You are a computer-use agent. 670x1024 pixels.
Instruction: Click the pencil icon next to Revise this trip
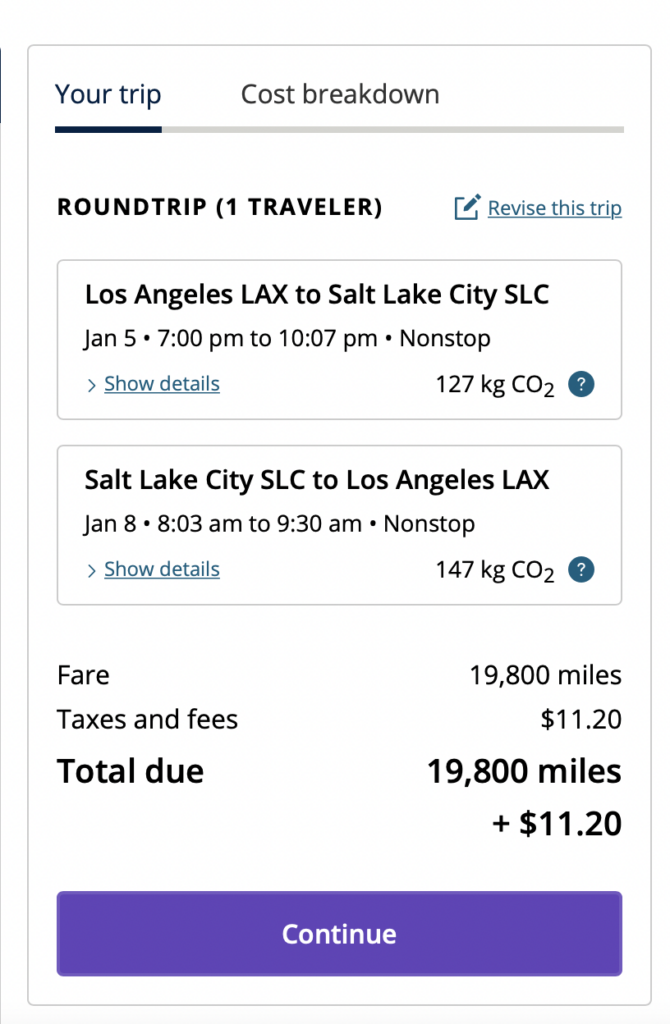(x=466, y=208)
